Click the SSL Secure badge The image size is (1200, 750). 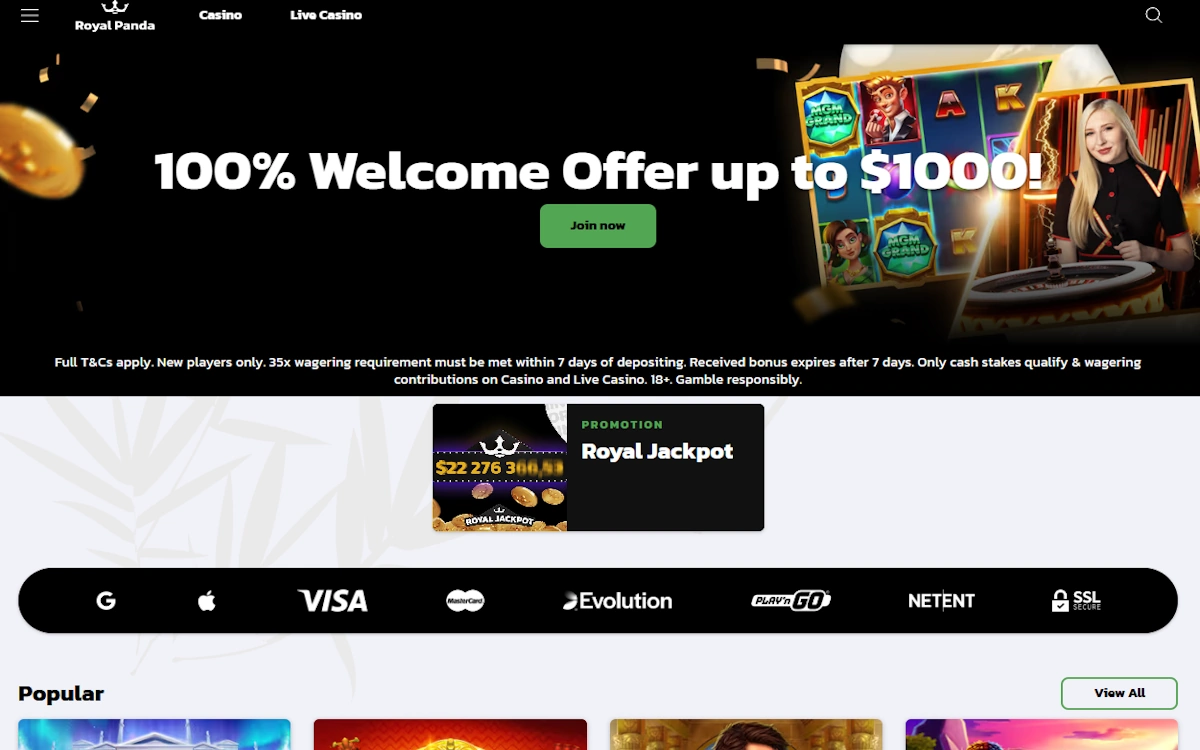(1076, 601)
